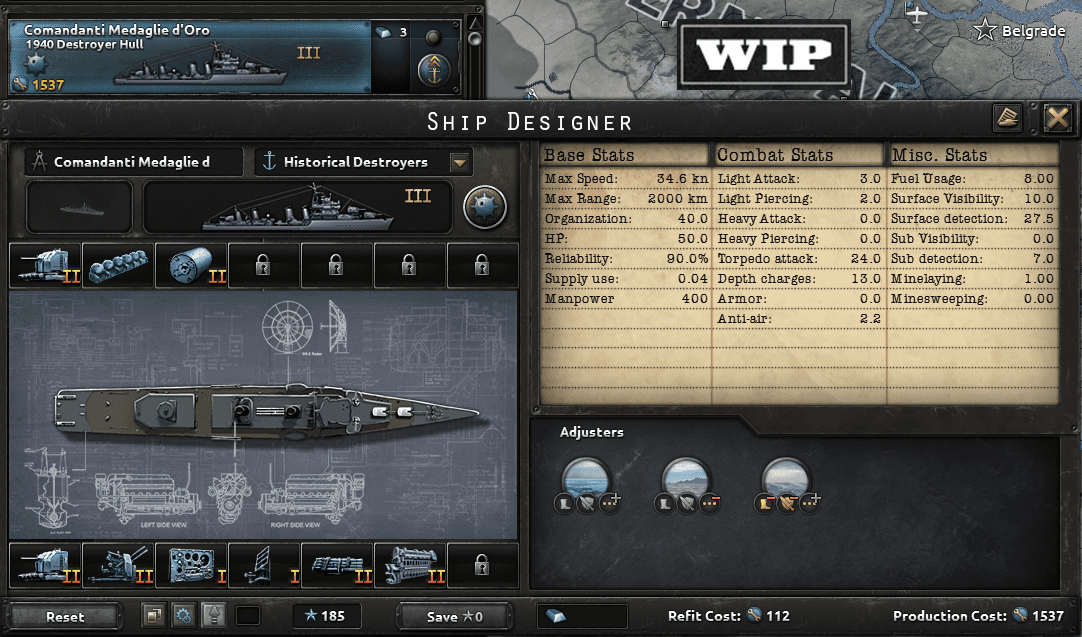Click the duplicate design icon
The width and height of the screenshot is (1082, 637).
click(x=153, y=616)
